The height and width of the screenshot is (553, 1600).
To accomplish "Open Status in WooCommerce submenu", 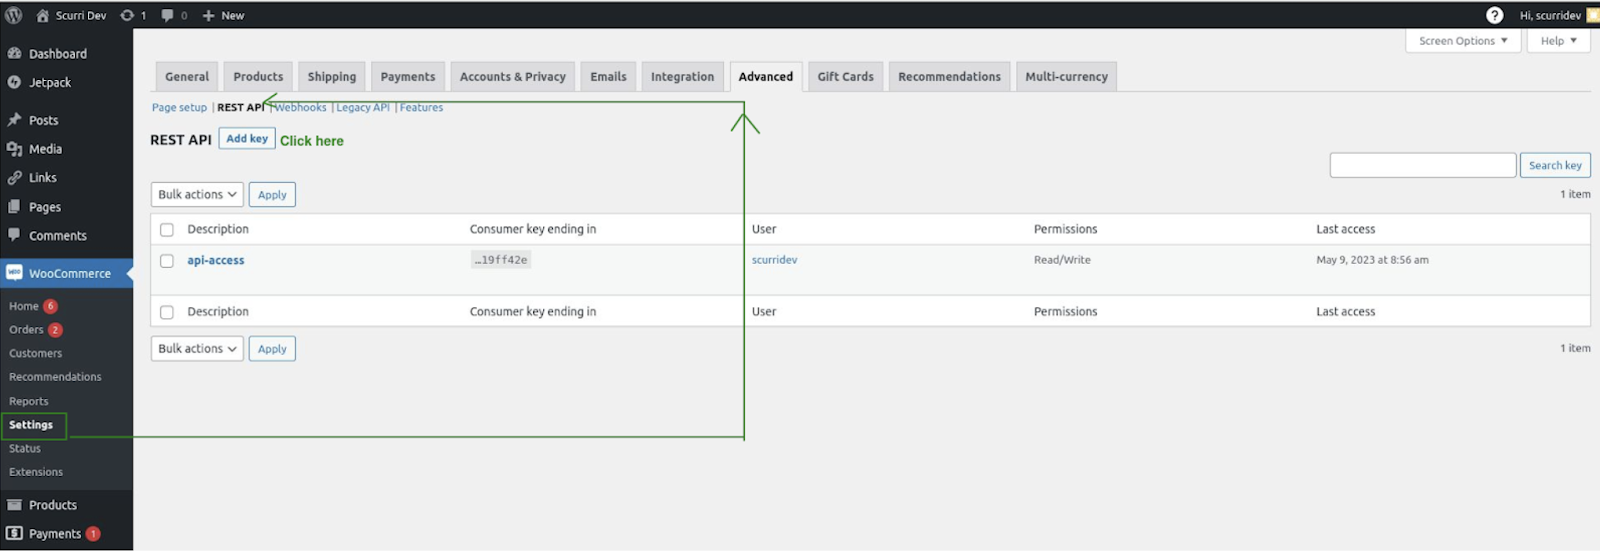I will [25, 448].
